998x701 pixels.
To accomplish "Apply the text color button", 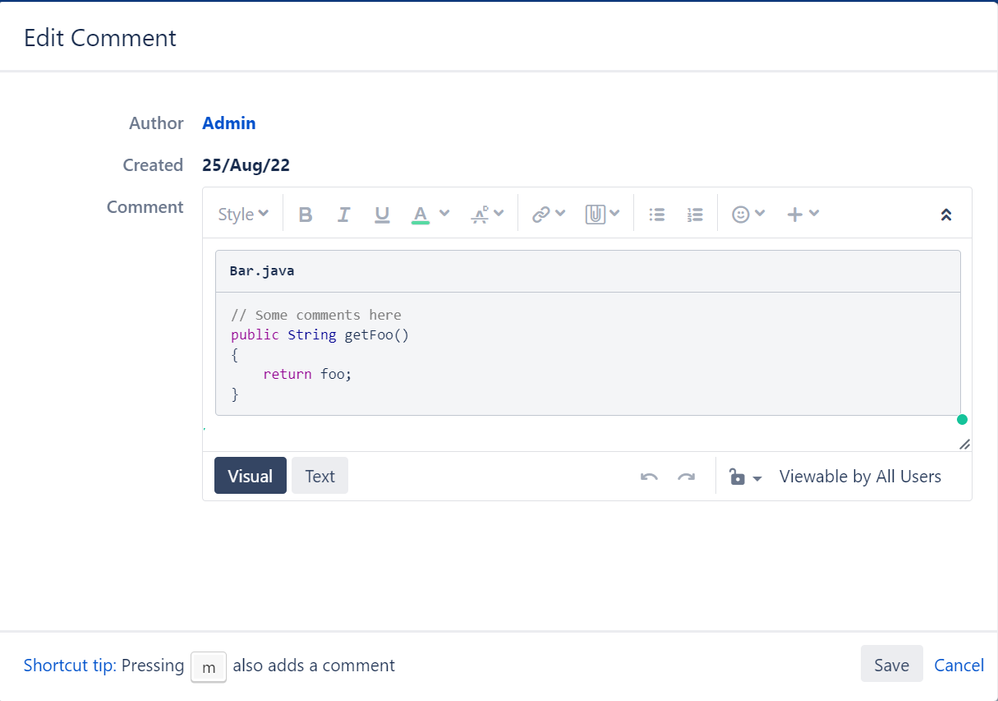I will 420,215.
